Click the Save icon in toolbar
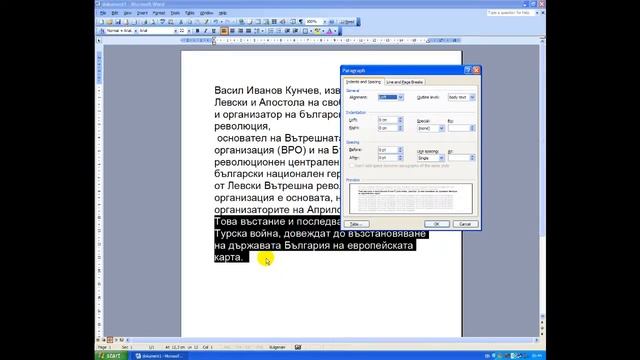This screenshot has height=360, width=640. coord(118,22)
